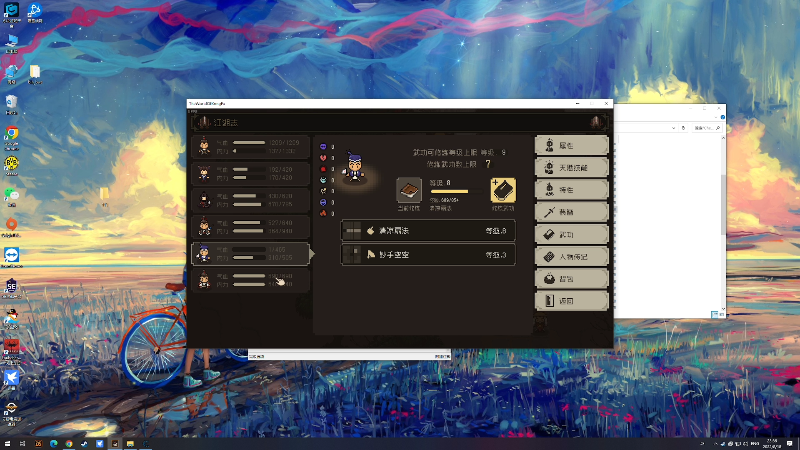The width and height of the screenshot is (800, 450).
Task: Open the Equipment menu with sword icon
Action: point(571,212)
